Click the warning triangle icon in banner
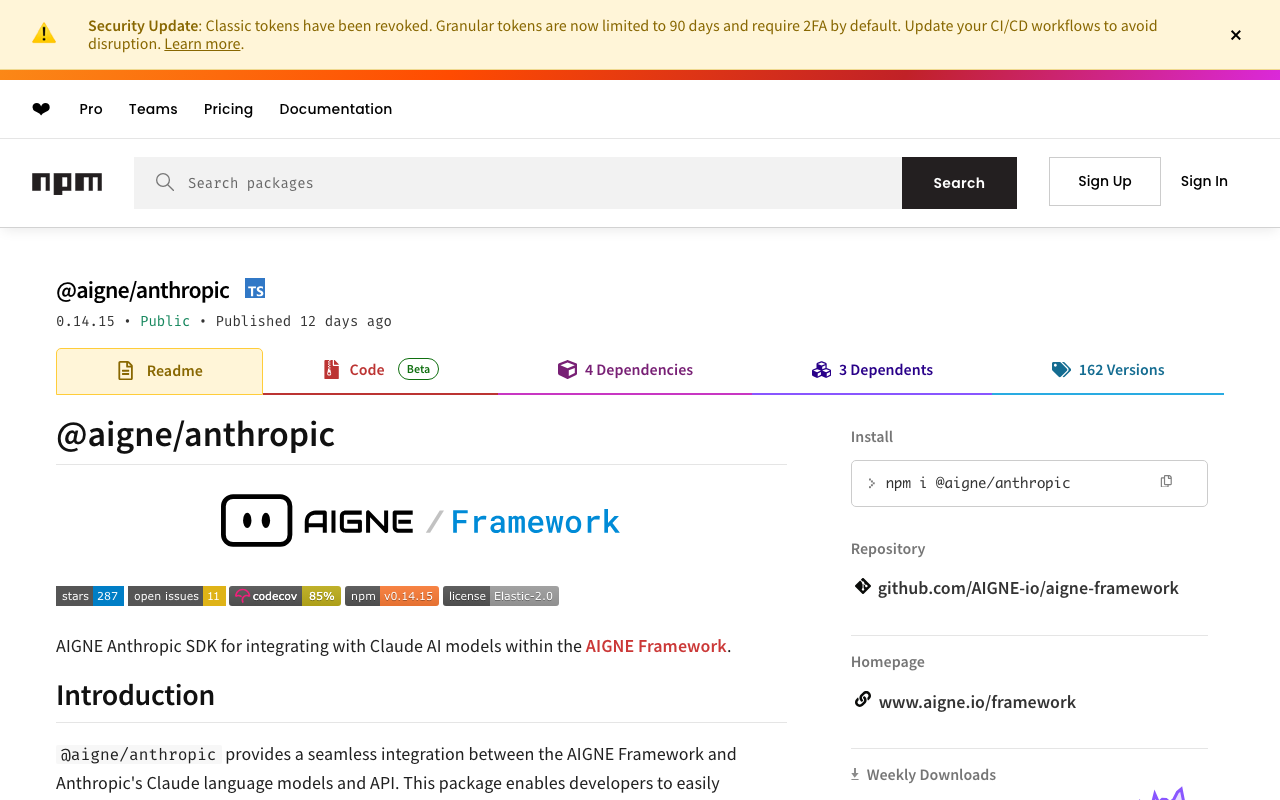Screen dimensions: 1280x800 [44, 34]
